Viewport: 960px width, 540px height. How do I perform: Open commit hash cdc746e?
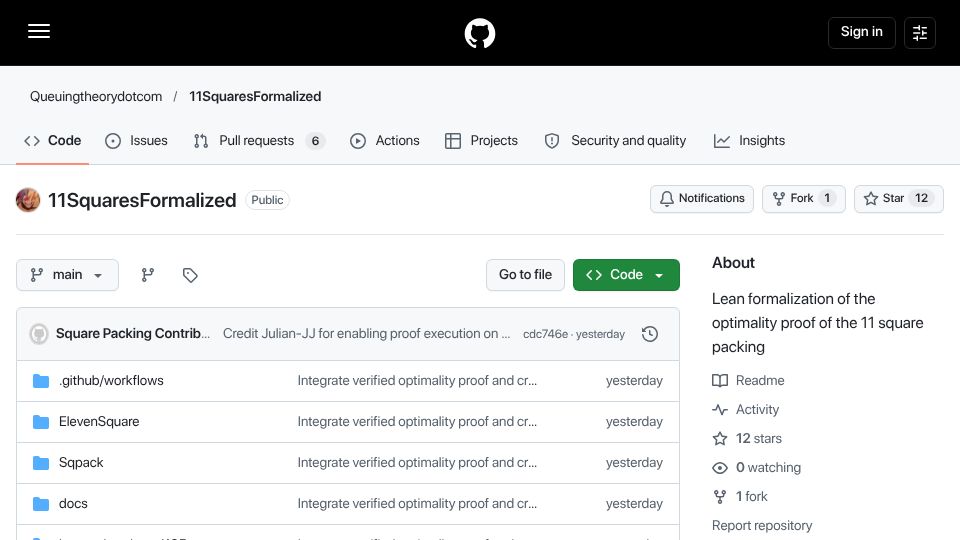545,334
